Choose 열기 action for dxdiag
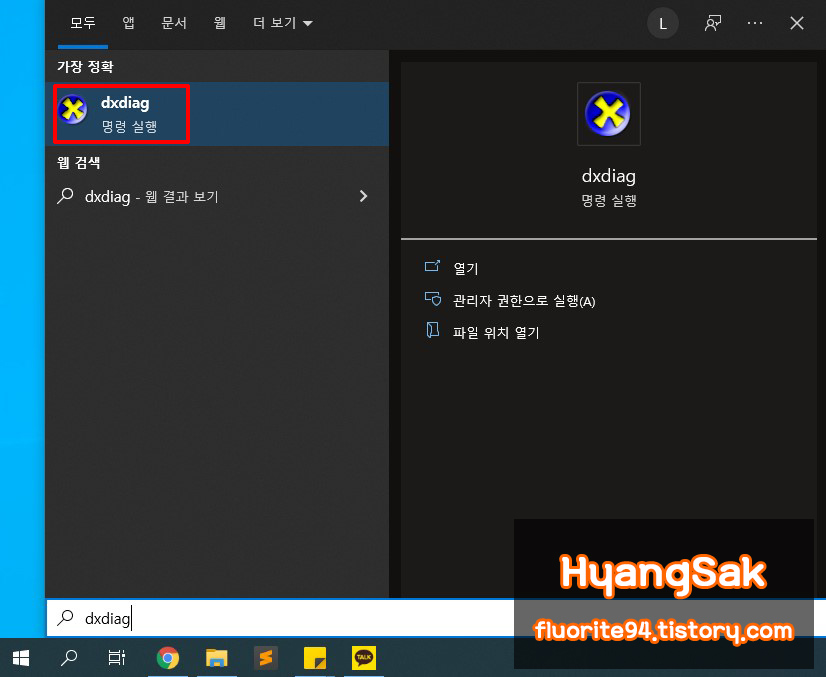826x677 pixels. [466, 269]
